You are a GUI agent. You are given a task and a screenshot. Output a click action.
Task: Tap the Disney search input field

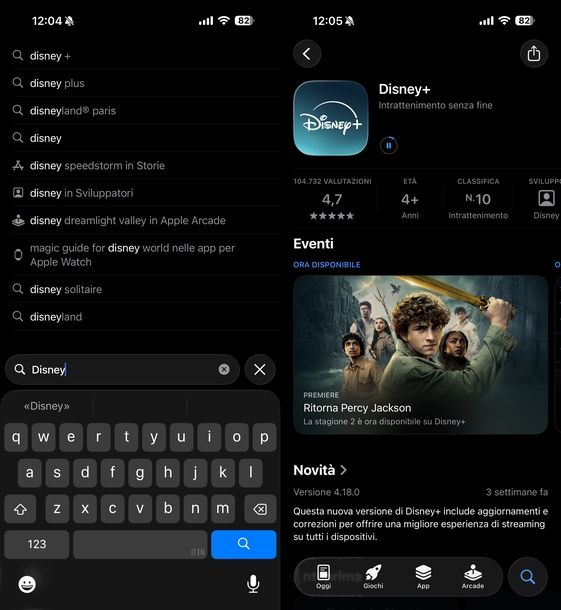click(122, 370)
